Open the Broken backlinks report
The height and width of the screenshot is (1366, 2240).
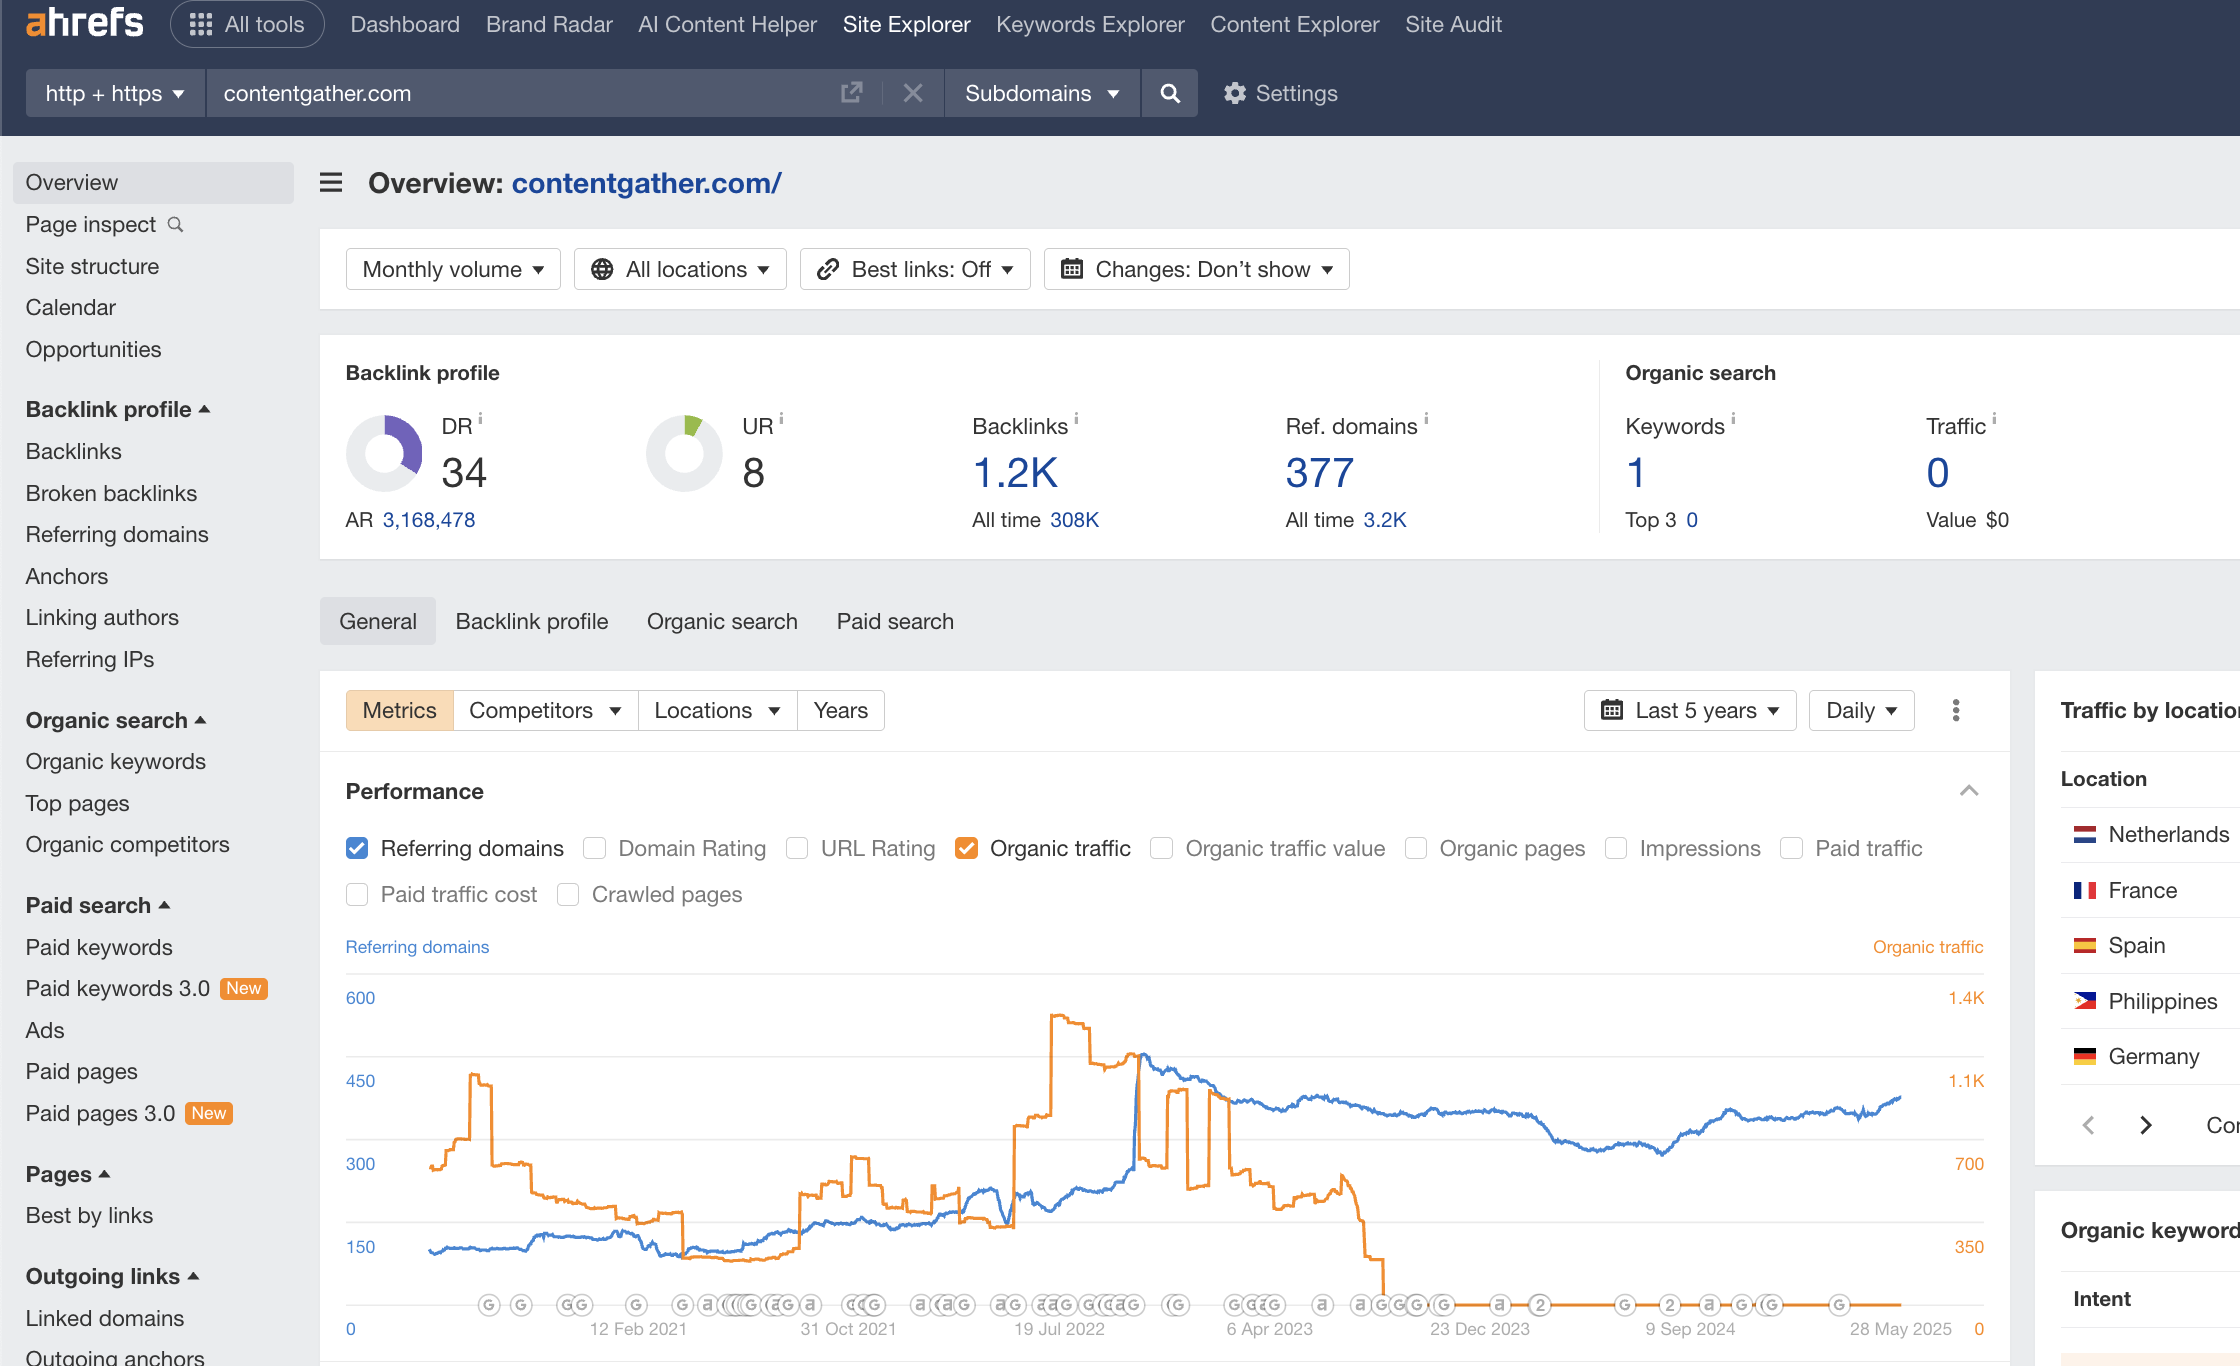click(111, 493)
